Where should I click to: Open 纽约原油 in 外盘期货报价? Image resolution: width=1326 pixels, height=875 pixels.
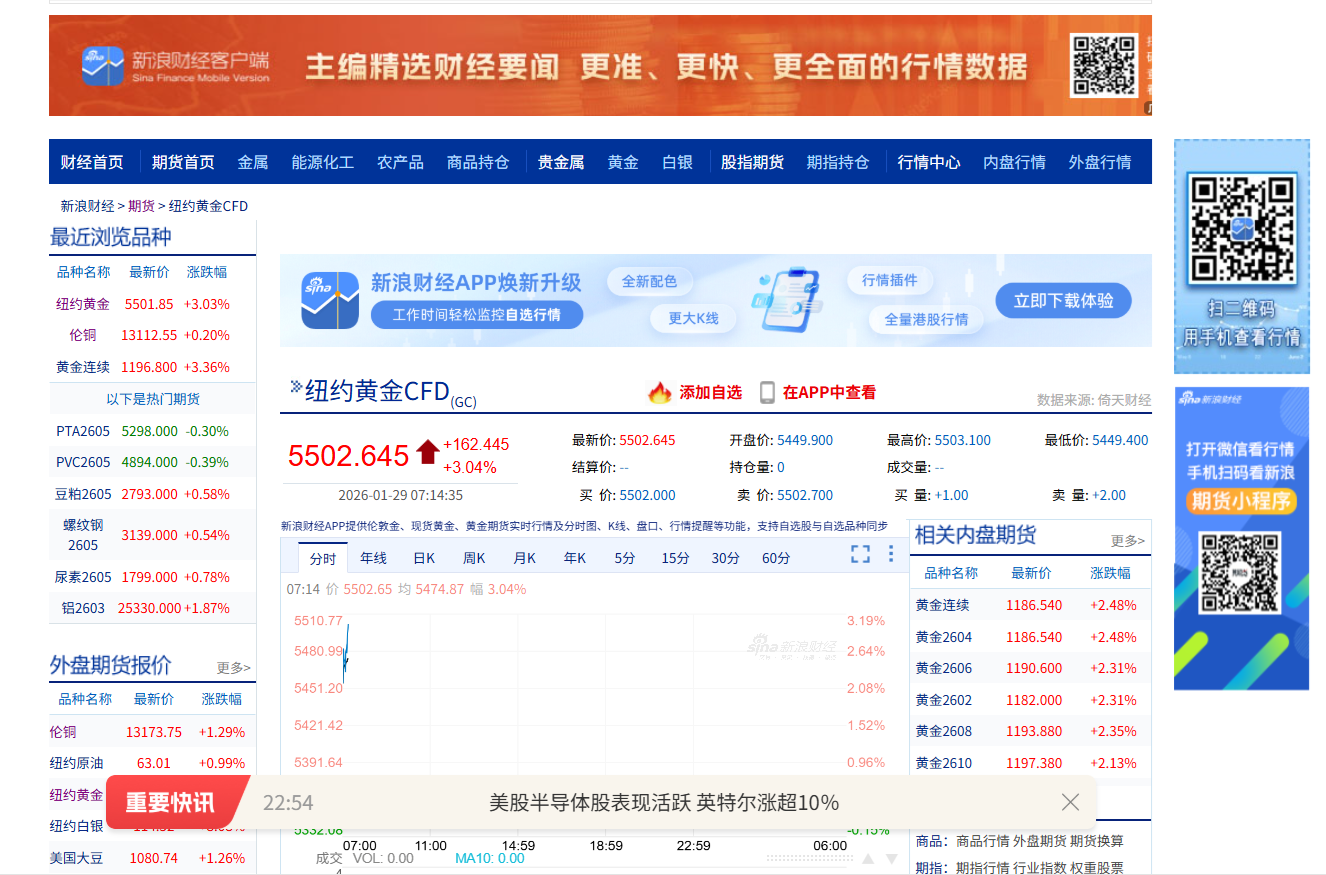point(76,763)
